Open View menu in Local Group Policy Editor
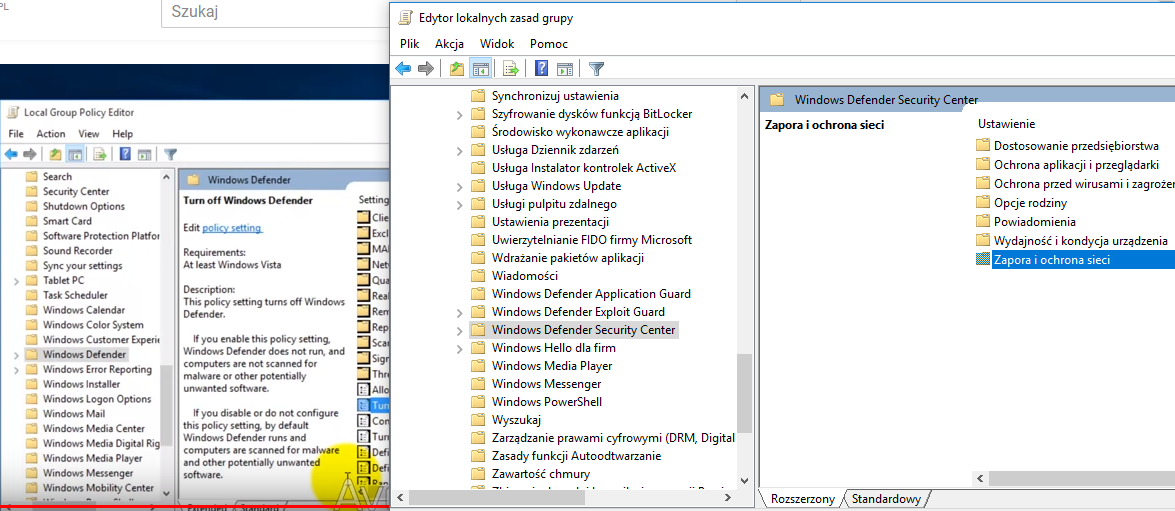The width and height of the screenshot is (1175, 511). (88, 134)
